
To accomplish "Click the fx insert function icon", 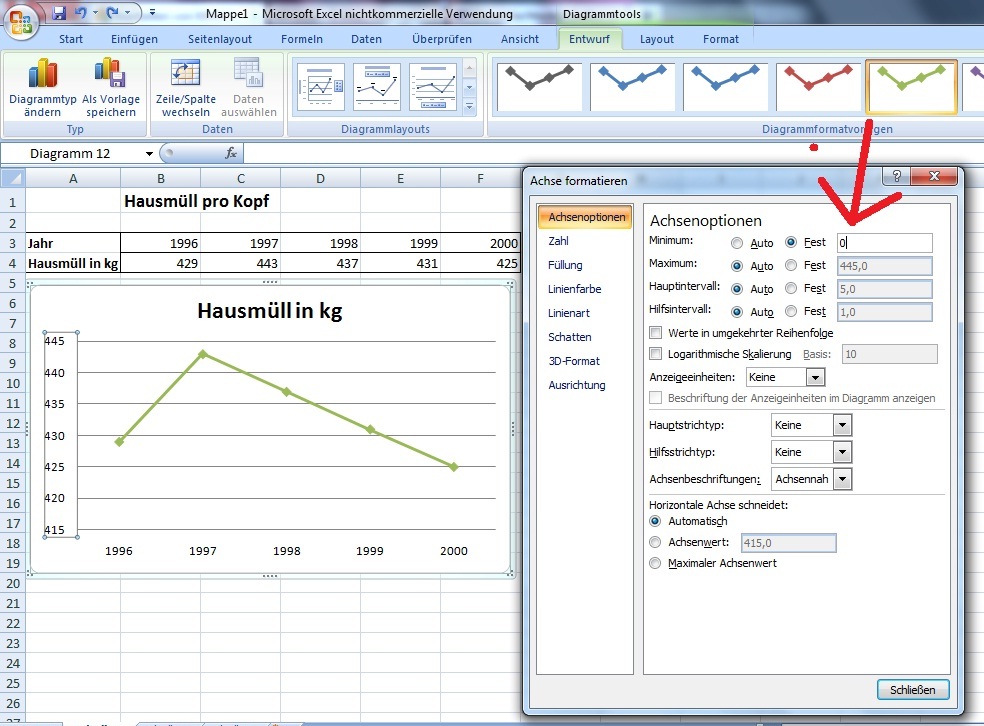I will coord(231,153).
